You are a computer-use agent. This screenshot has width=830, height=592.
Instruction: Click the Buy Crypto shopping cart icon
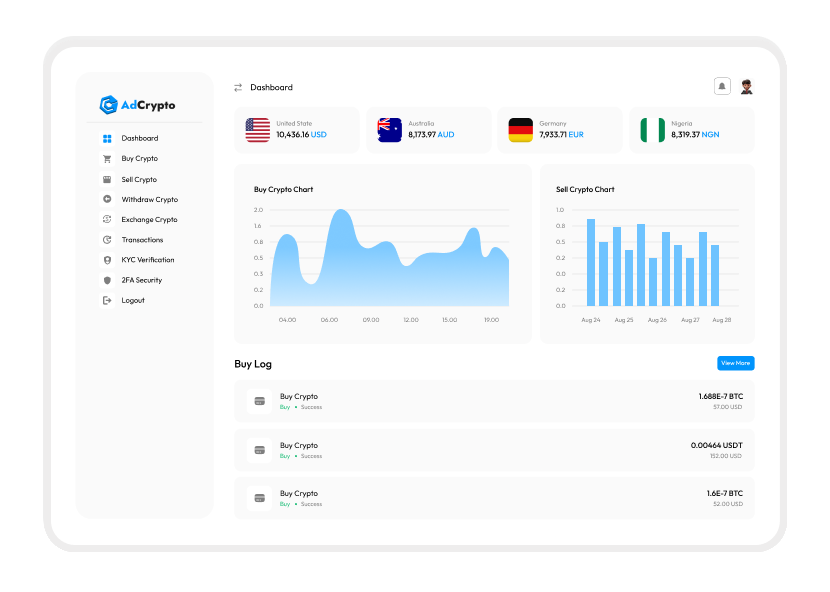point(107,159)
